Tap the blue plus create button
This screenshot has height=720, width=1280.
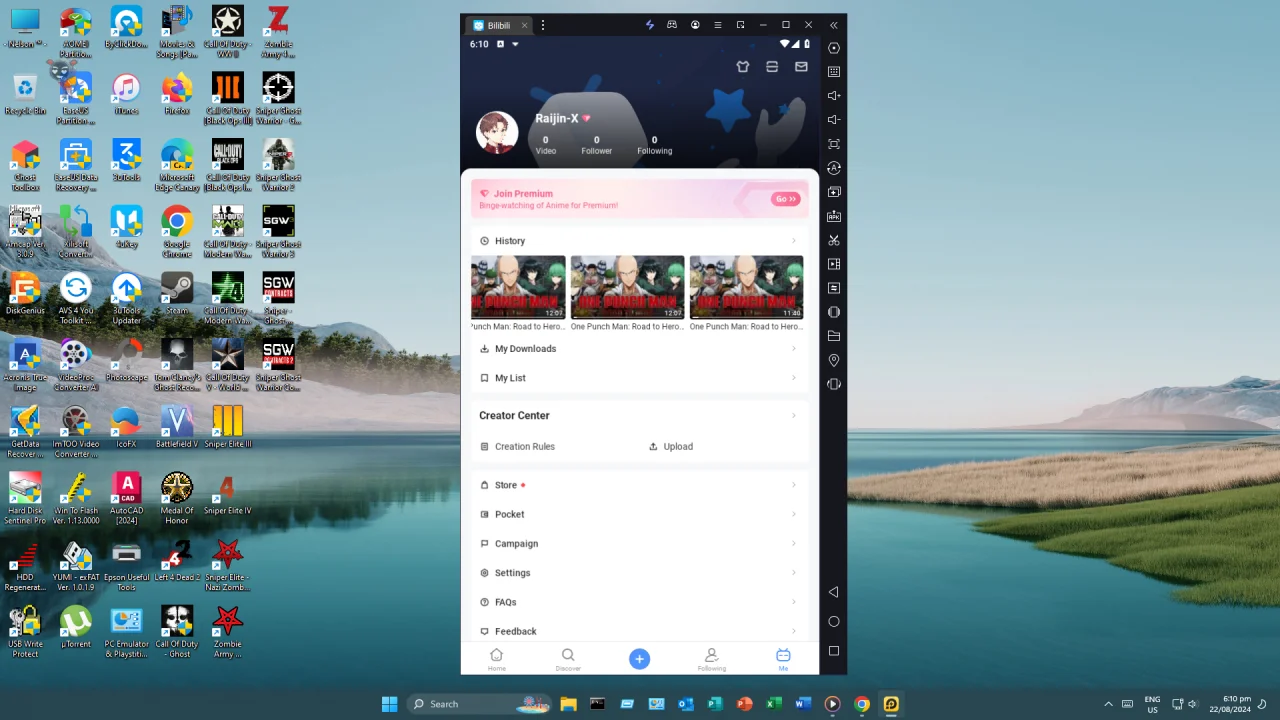[640, 658]
